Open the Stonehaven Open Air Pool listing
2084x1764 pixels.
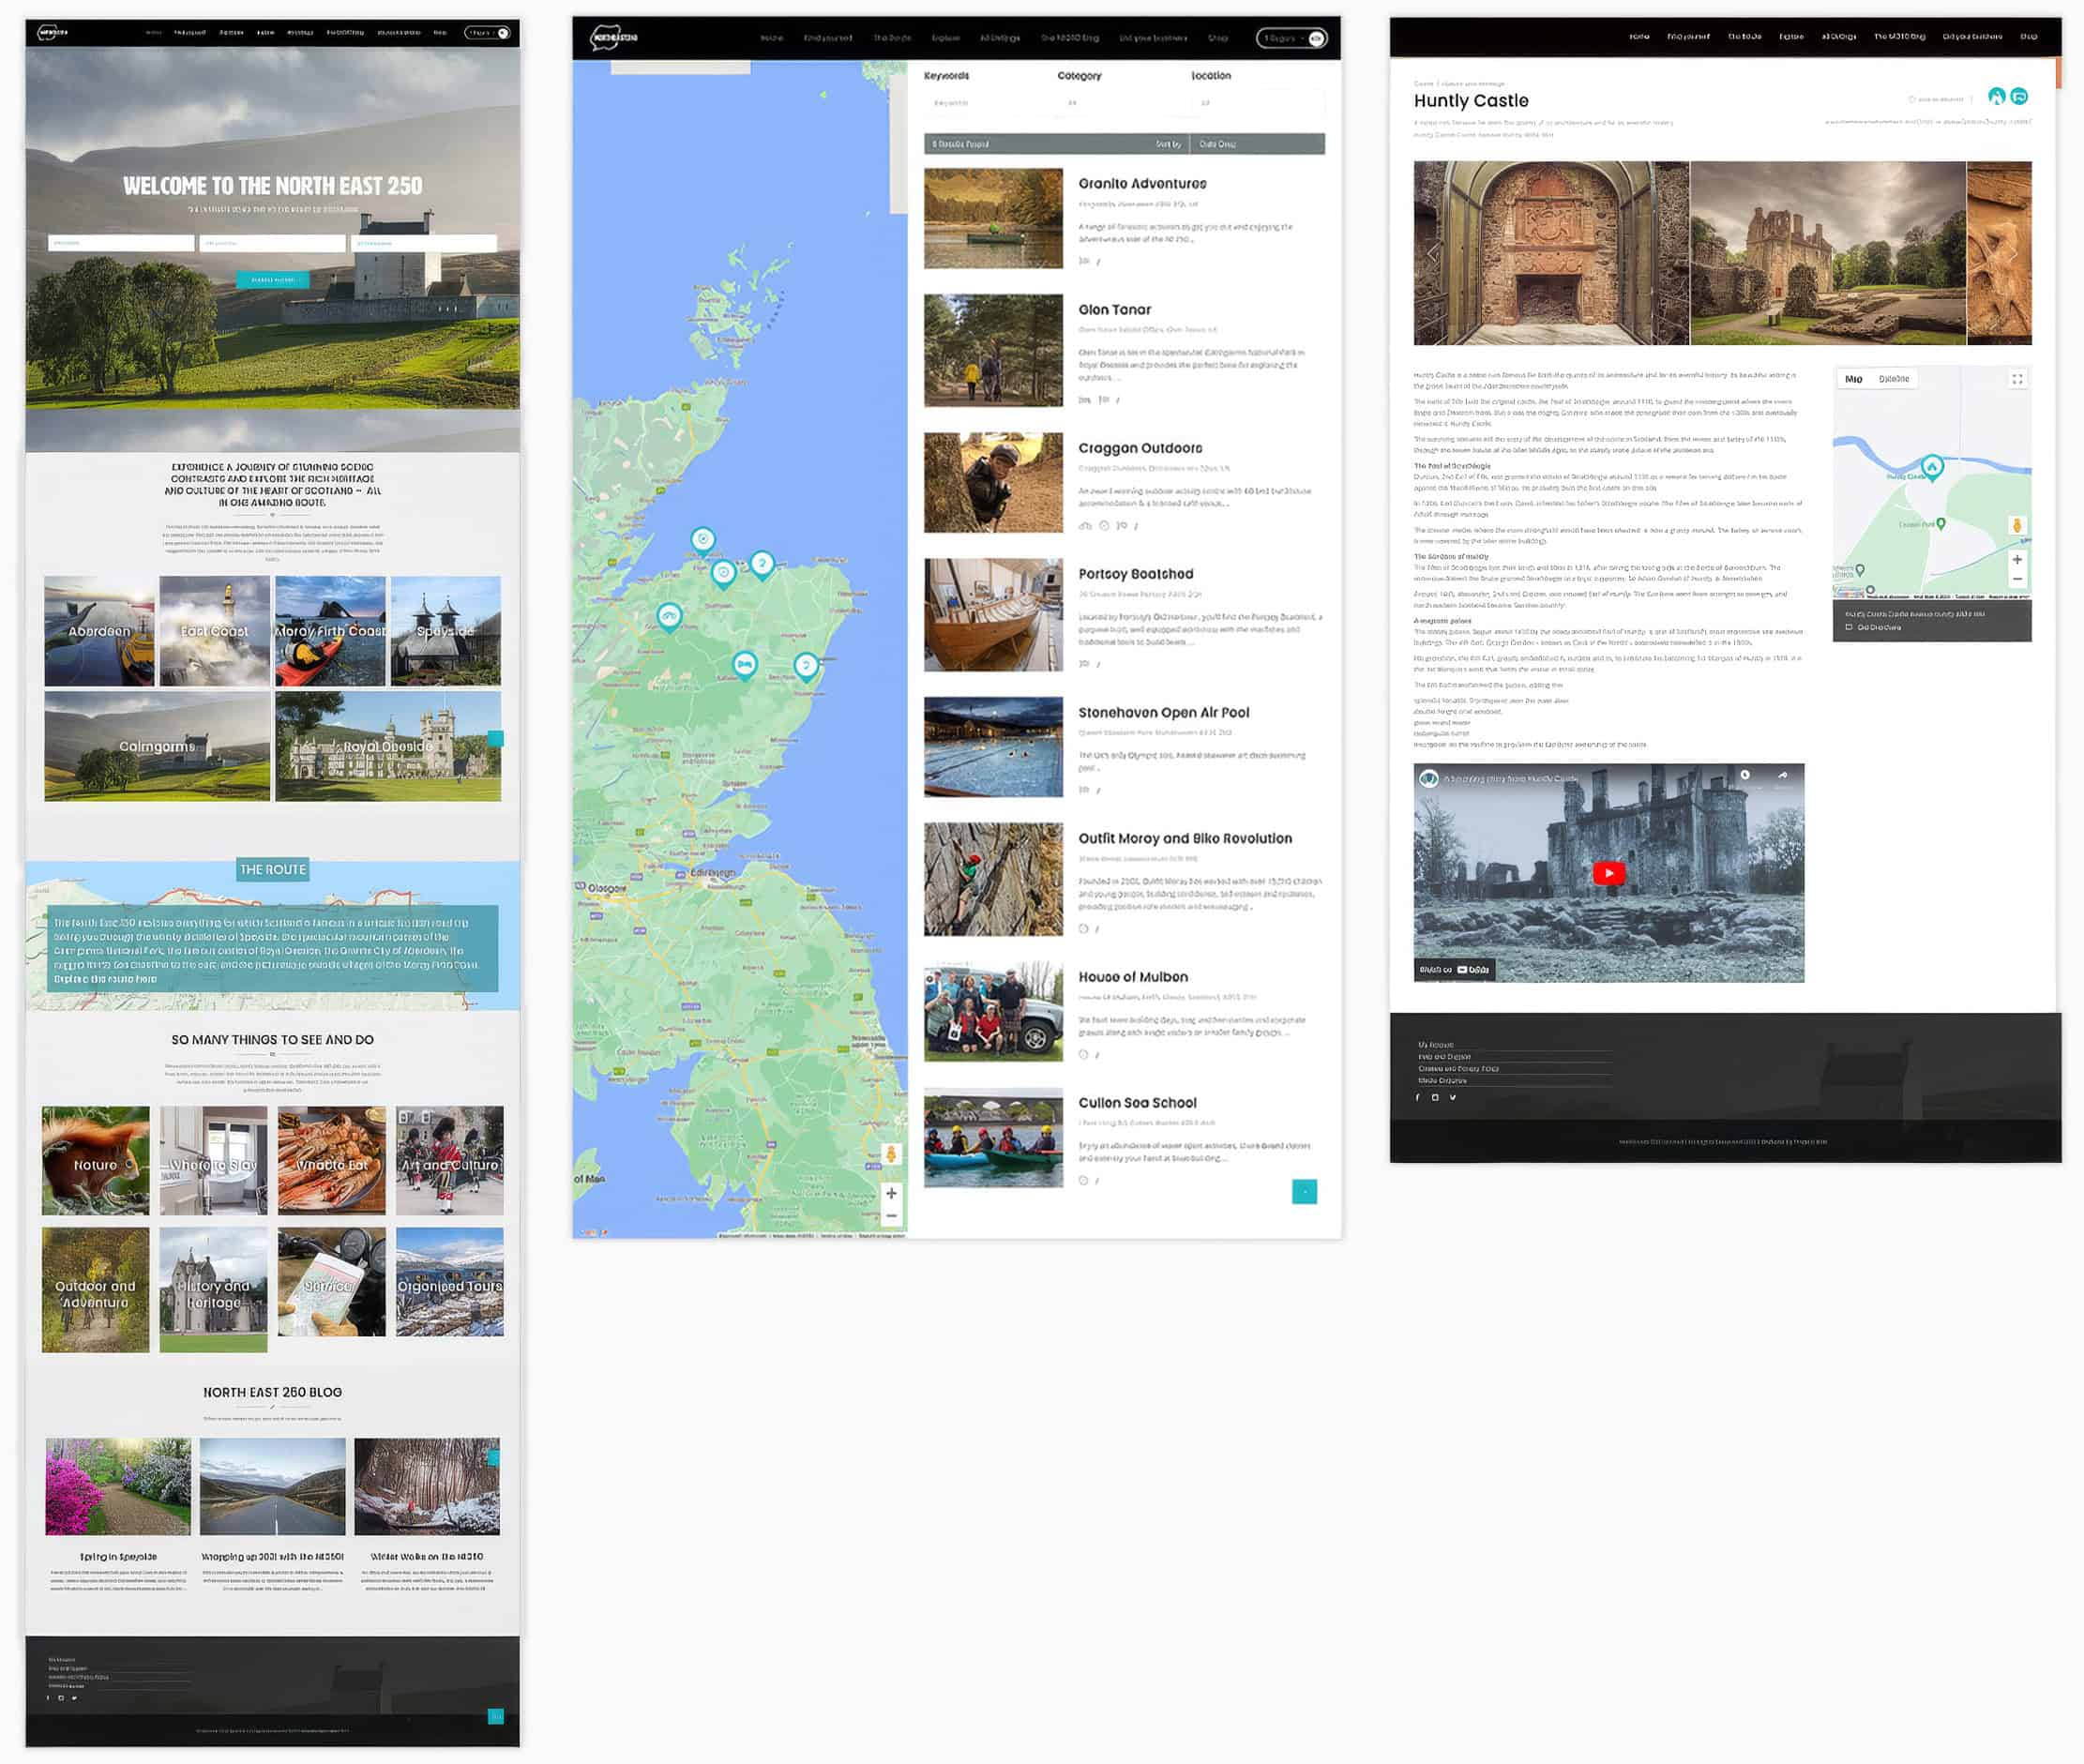[x=1164, y=712]
